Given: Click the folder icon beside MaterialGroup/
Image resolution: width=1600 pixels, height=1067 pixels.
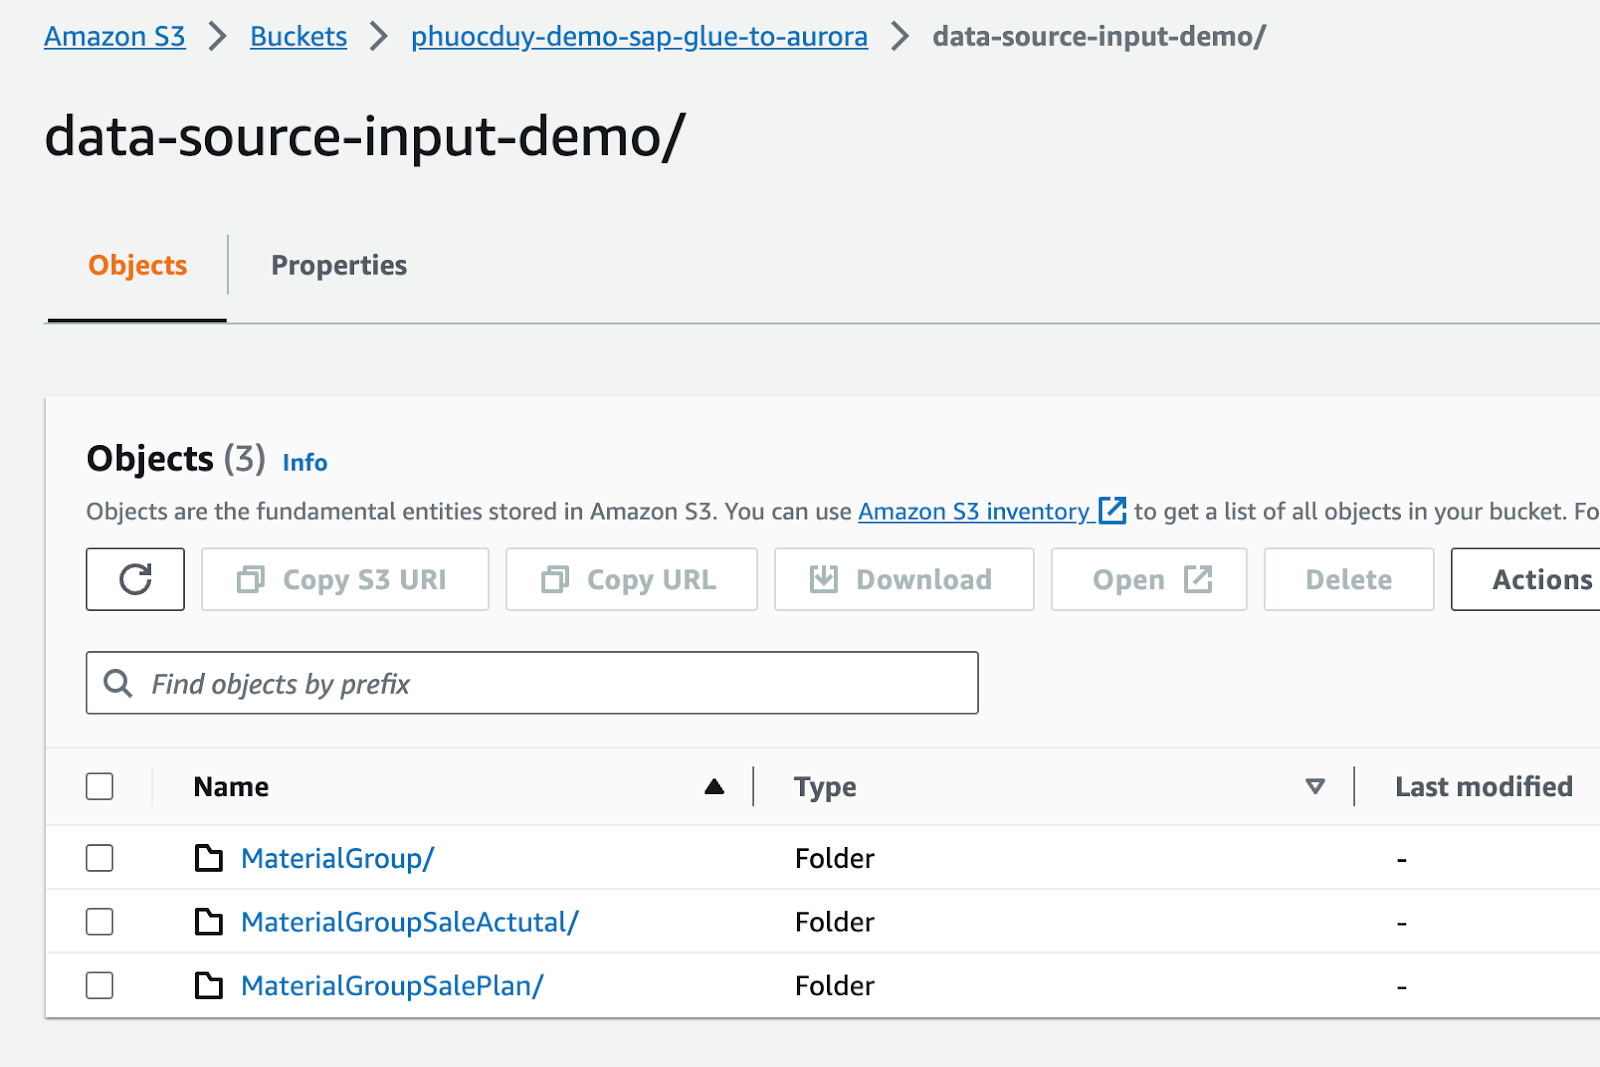Looking at the screenshot, I should click(x=209, y=858).
